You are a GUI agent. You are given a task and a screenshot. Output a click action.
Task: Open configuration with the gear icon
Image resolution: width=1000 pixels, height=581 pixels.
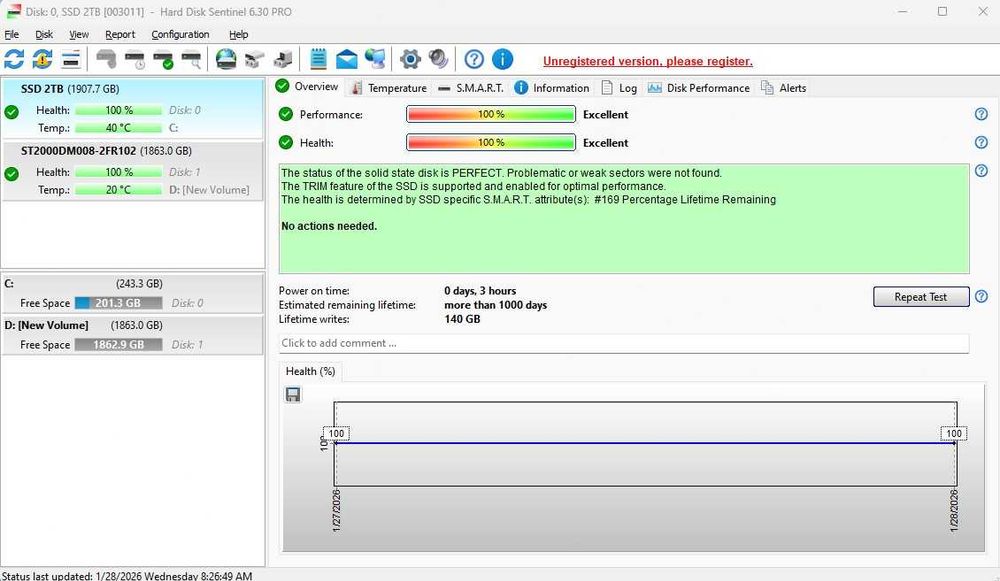click(410, 59)
